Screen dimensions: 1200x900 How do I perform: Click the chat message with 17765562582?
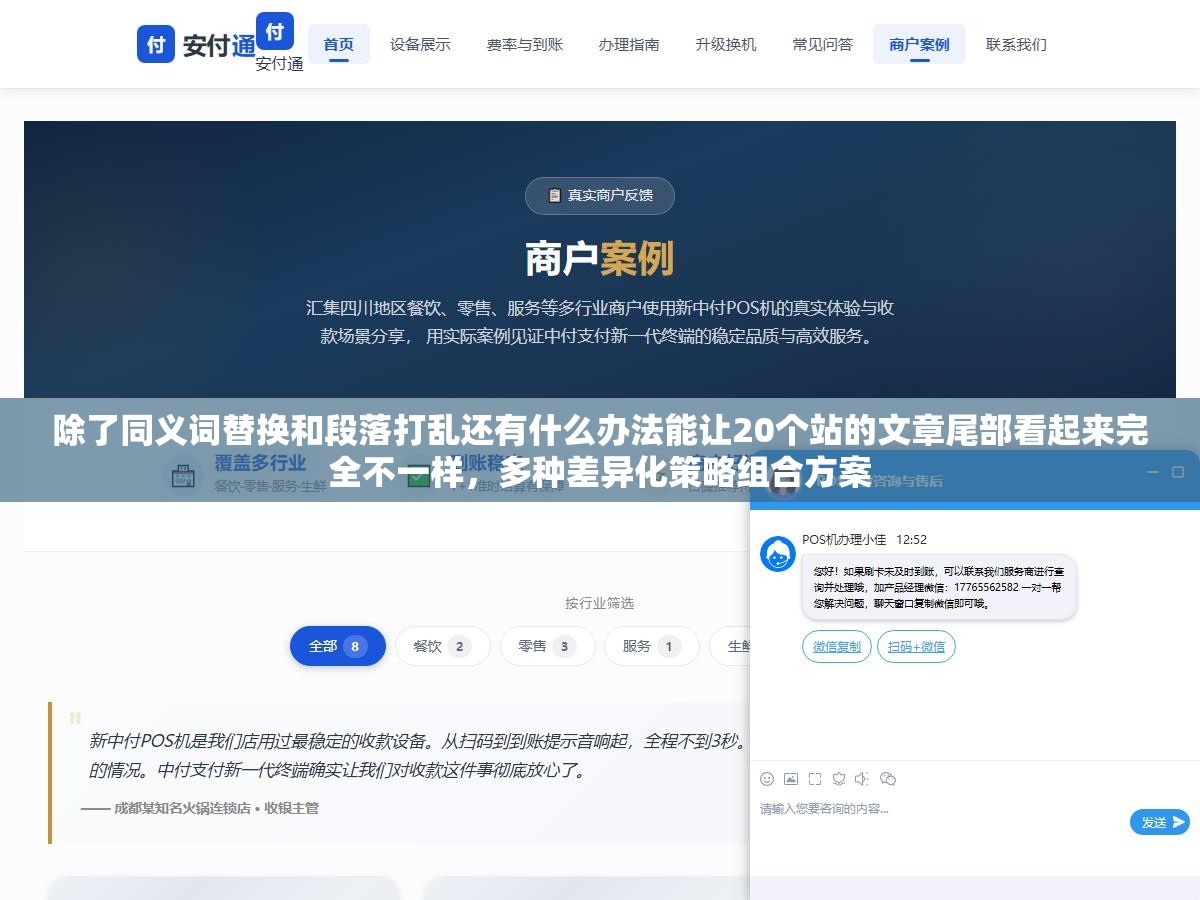click(x=939, y=587)
